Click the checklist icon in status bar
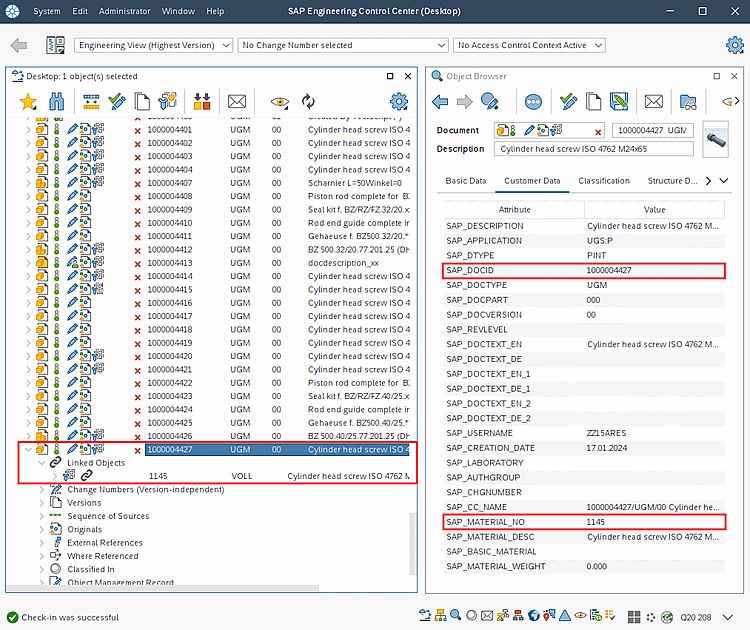 (x=610, y=615)
